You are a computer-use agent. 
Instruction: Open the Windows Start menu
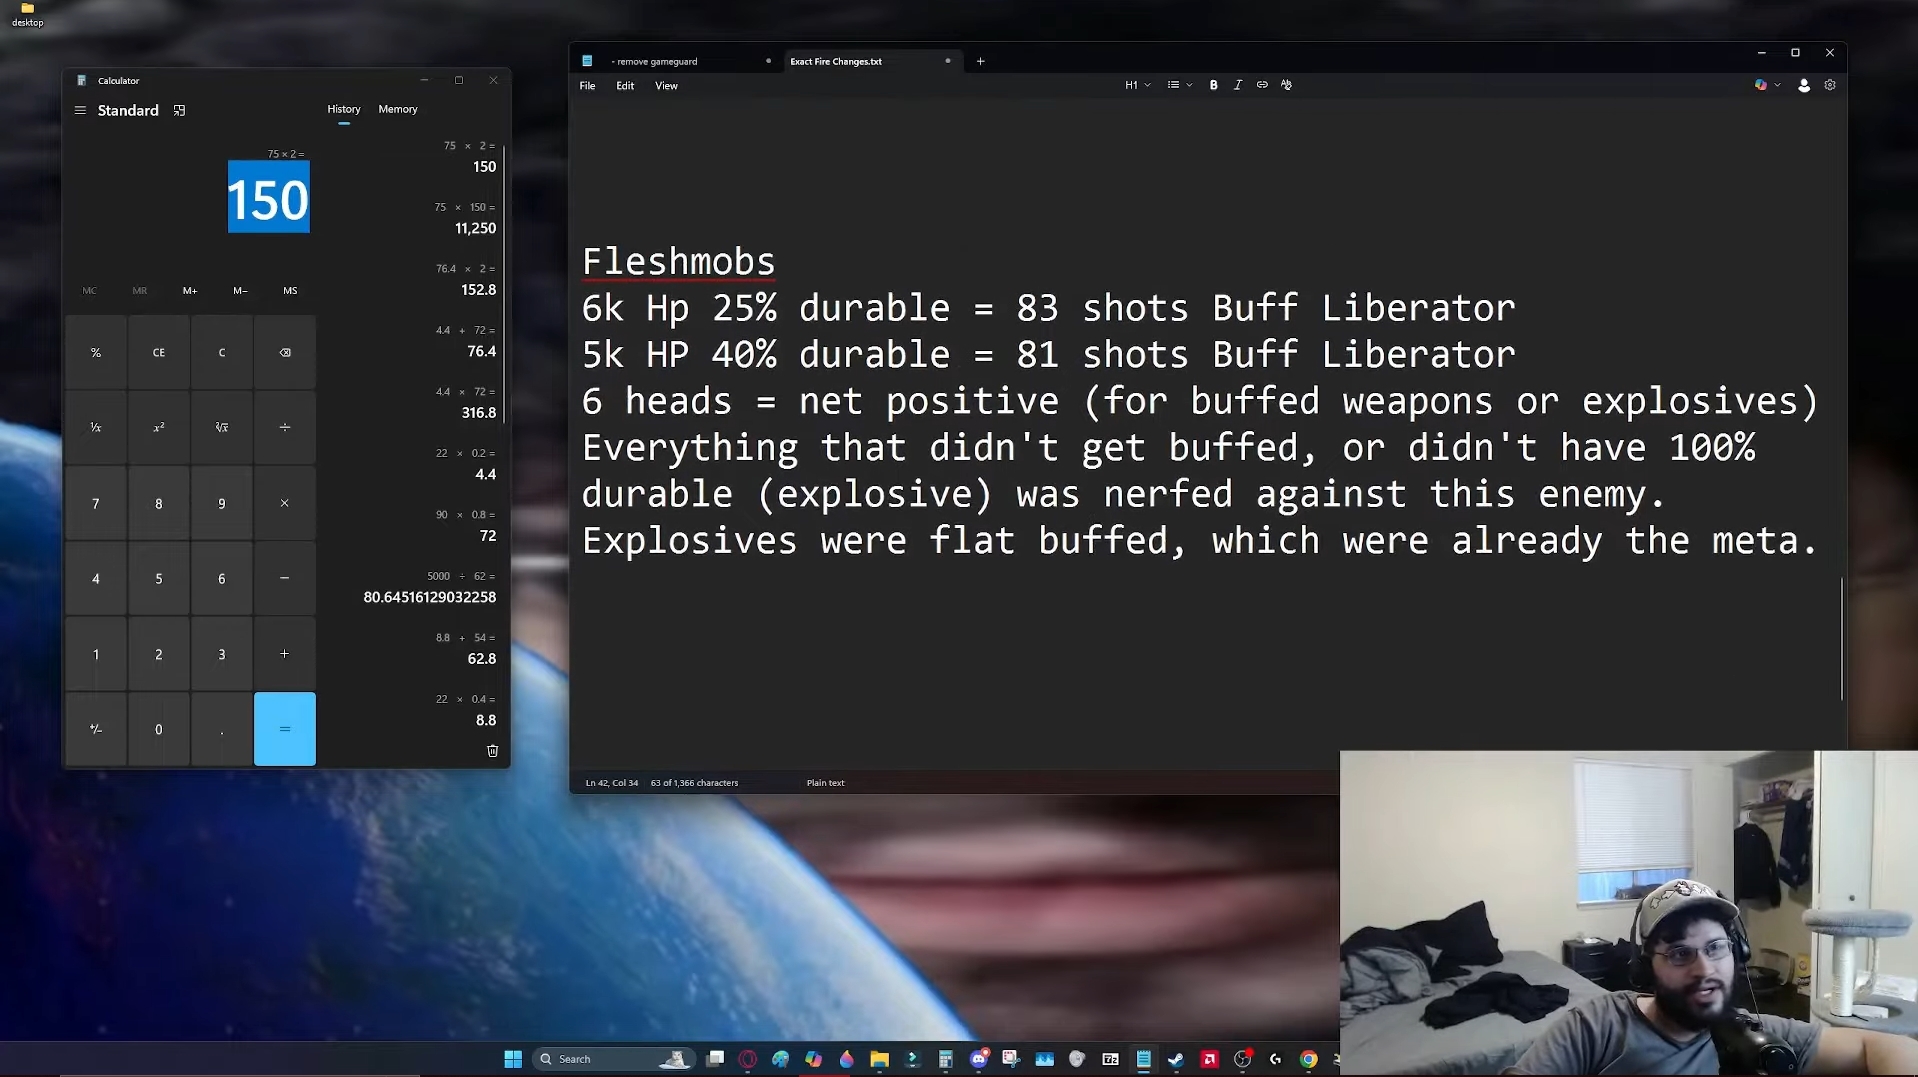pos(513,1059)
